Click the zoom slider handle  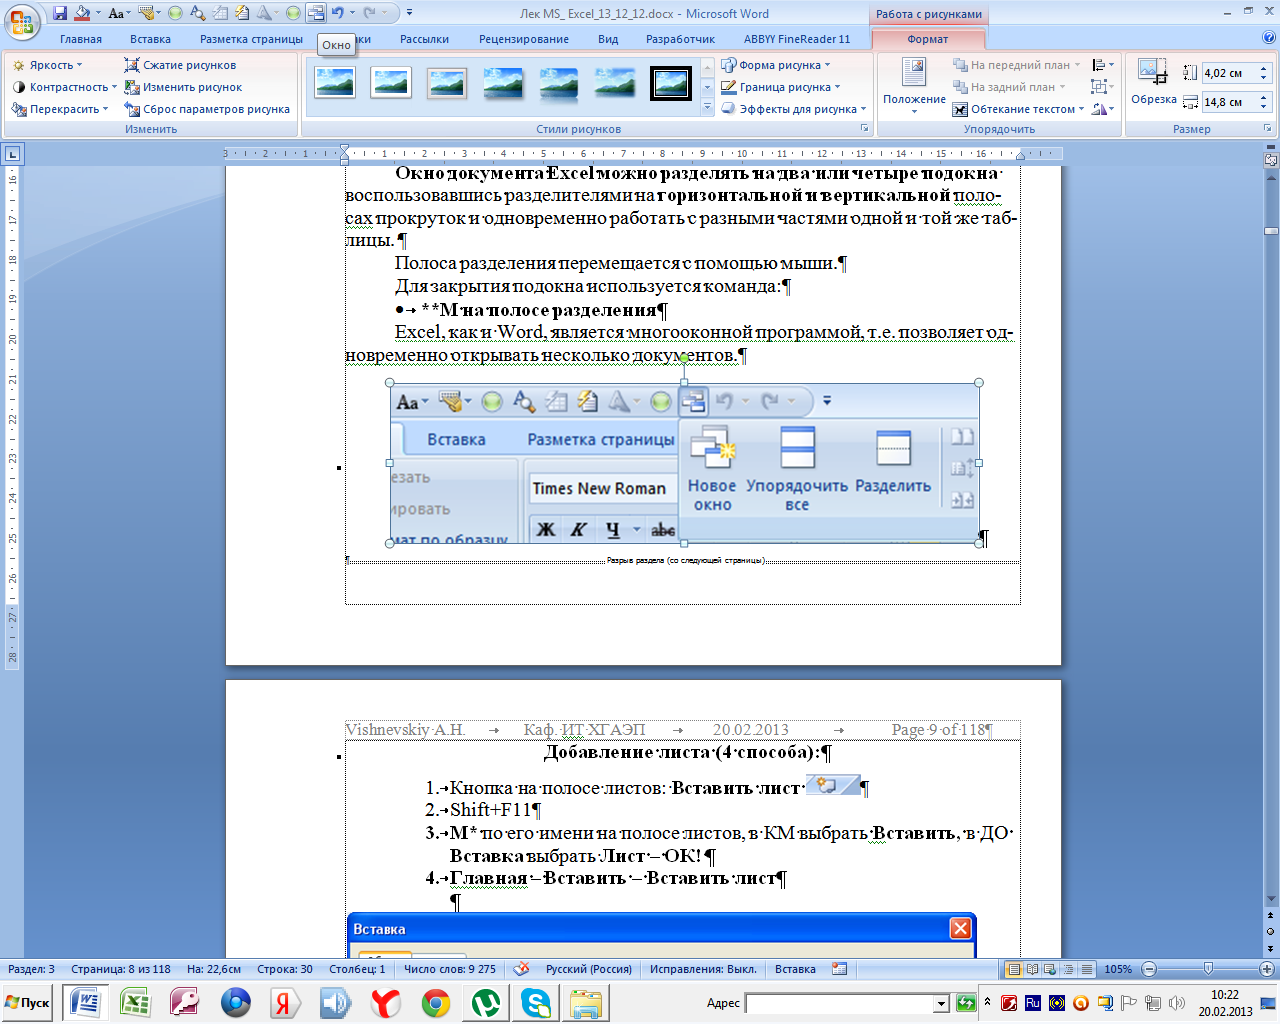pos(1208,969)
